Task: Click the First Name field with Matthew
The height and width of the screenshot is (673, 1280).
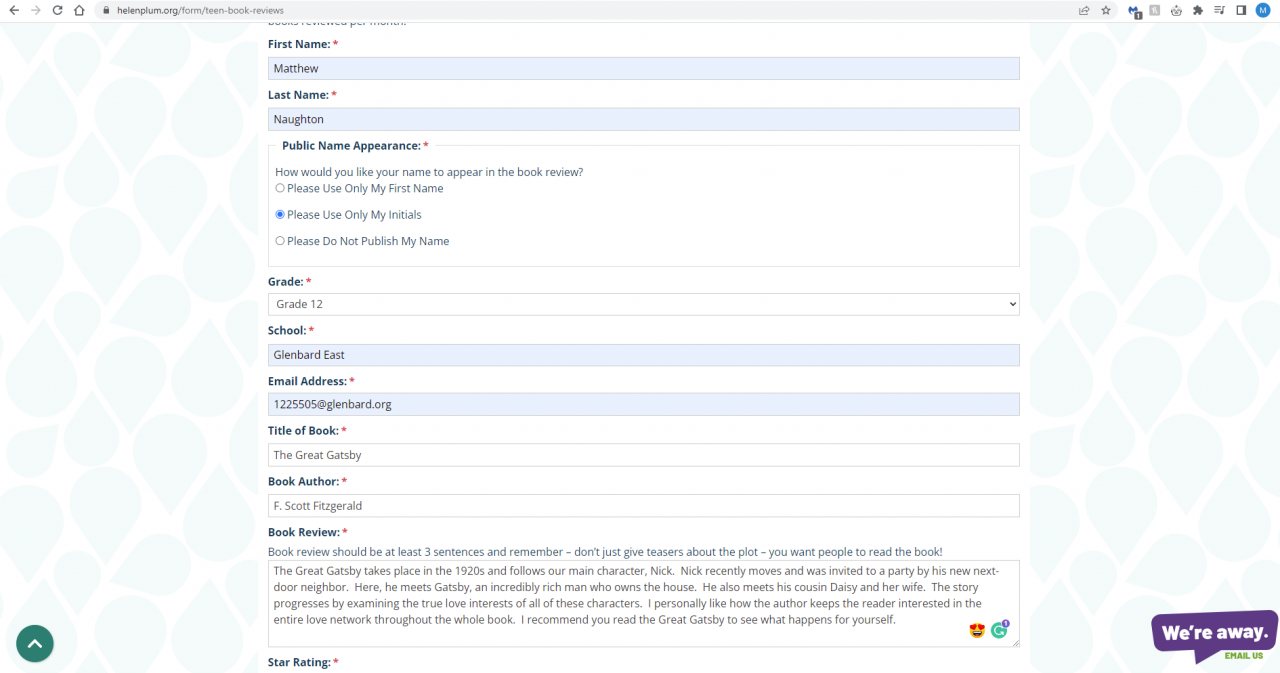Action: [644, 68]
